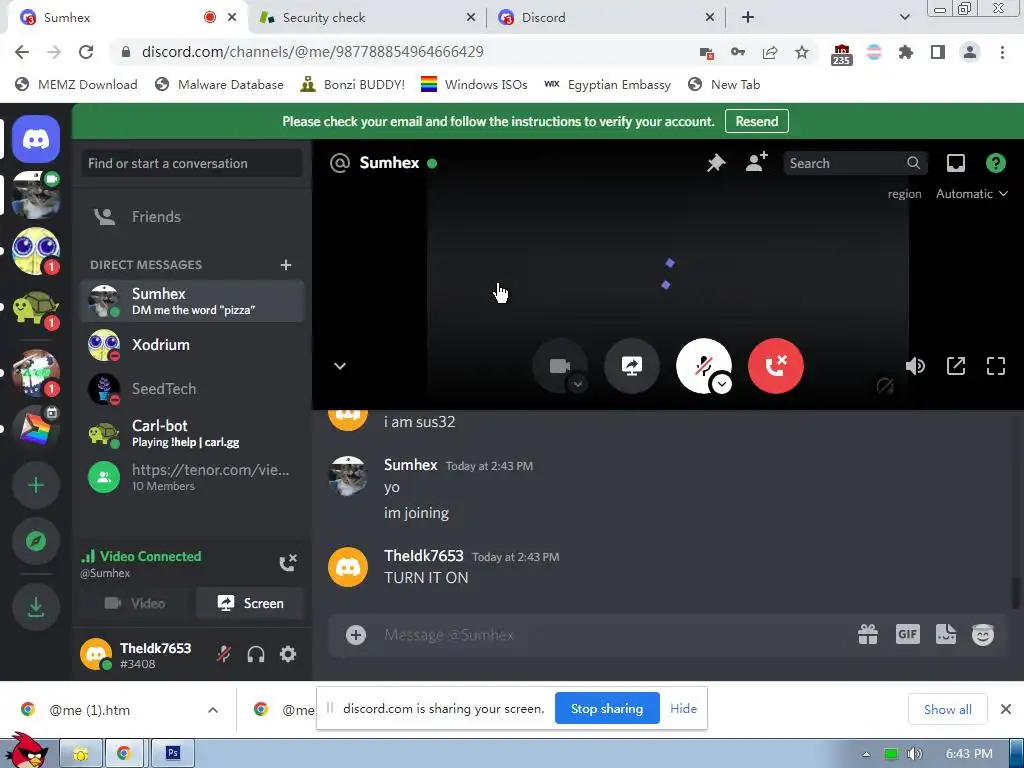Open the pride flag server icon
The image size is (1024, 768).
coord(36,428)
